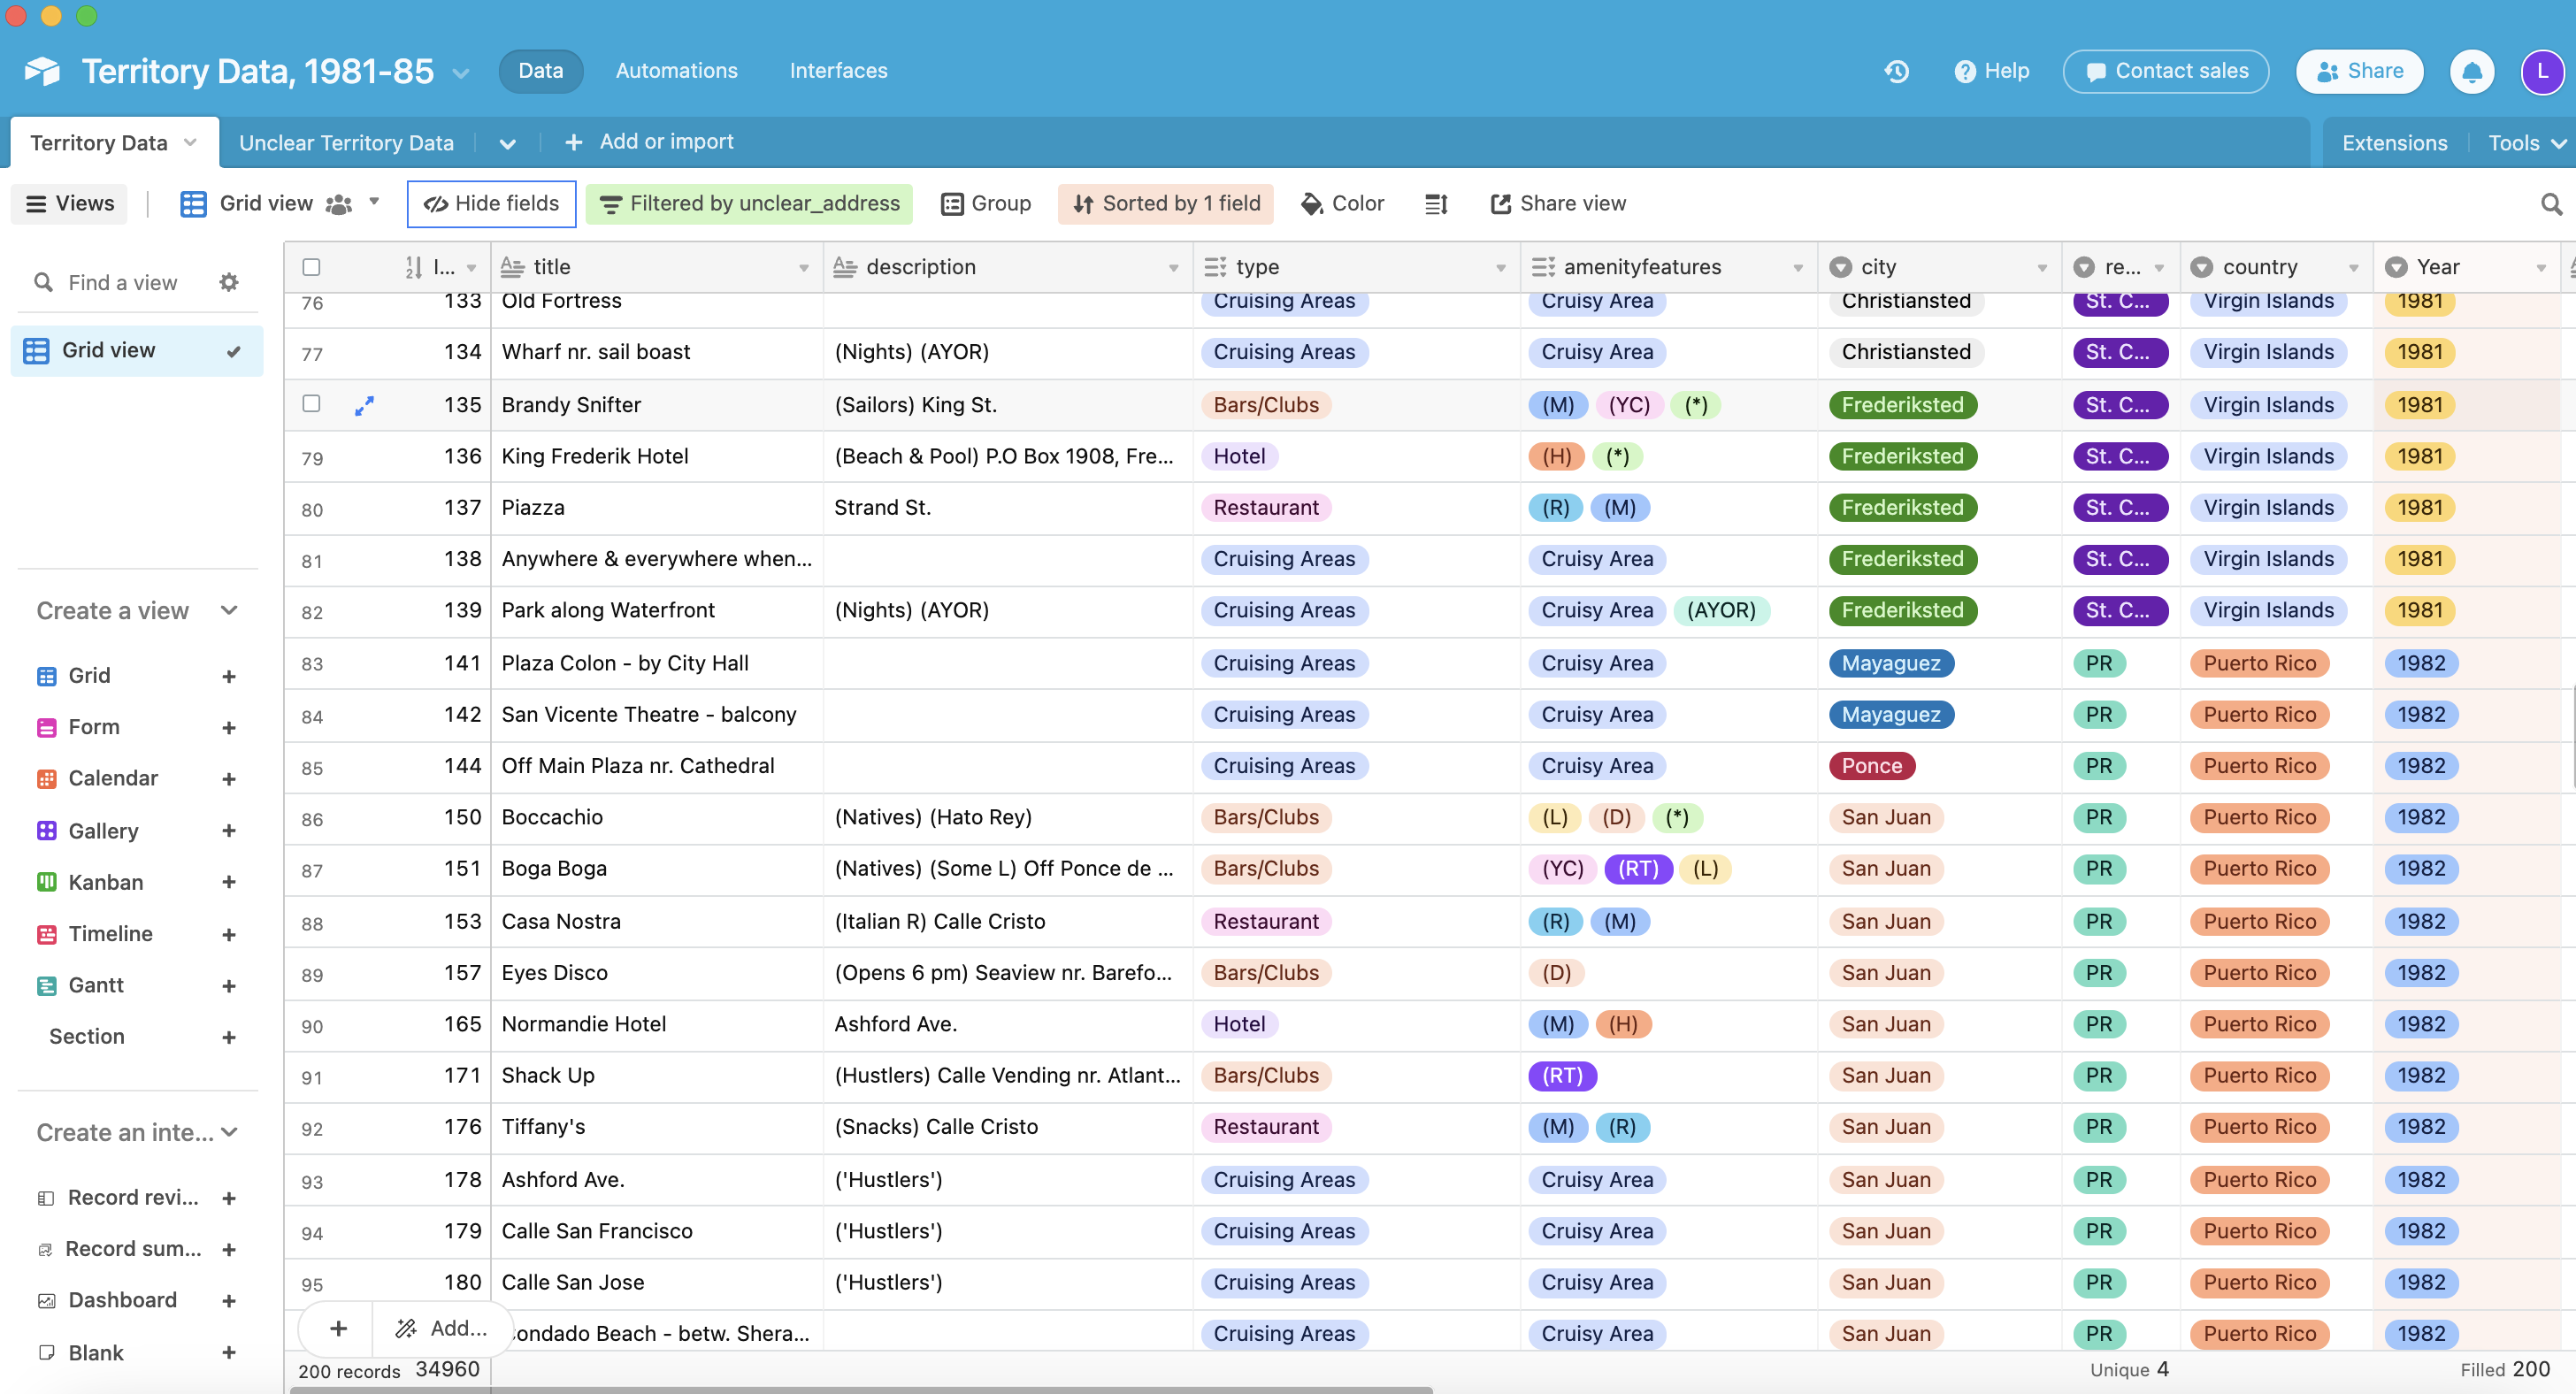Switch to Unclear Territory Data tab
Image resolution: width=2576 pixels, height=1394 pixels.
pyautogui.click(x=346, y=143)
